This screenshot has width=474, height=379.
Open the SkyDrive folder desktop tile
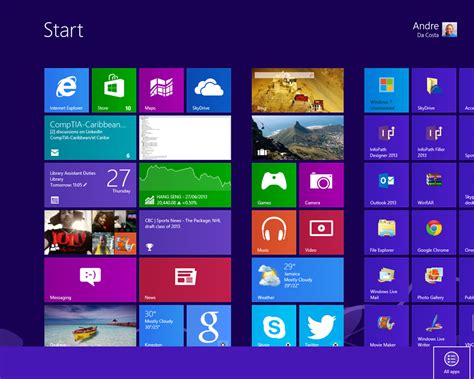434,90
